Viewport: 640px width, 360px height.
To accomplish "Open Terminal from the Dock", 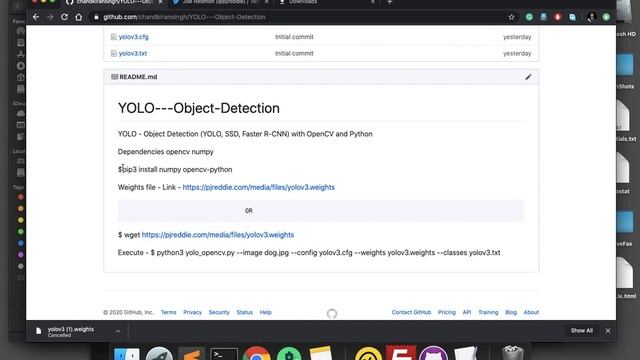I will pos(224,353).
